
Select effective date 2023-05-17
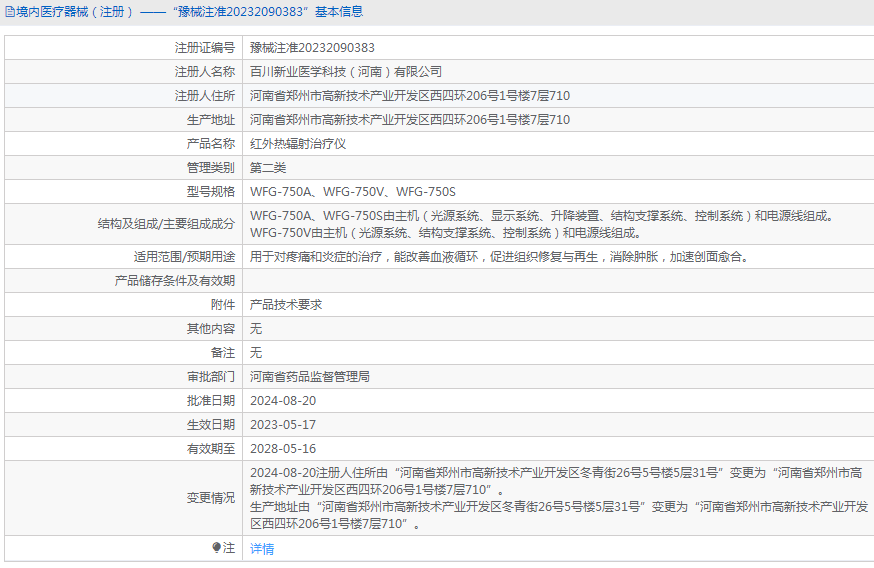(x=283, y=425)
